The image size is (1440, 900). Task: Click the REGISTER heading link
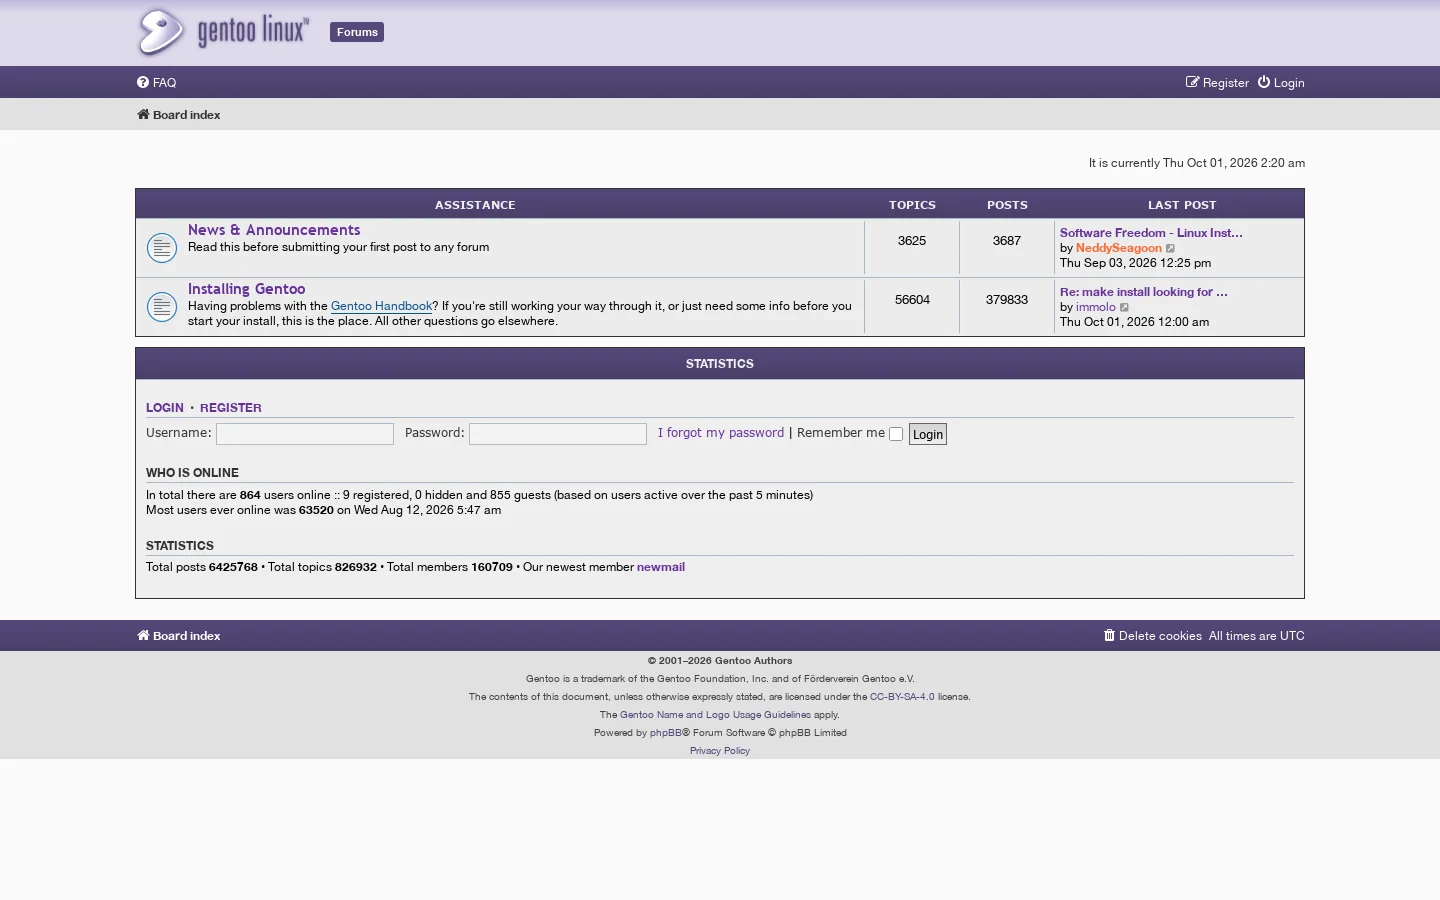point(231,408)
